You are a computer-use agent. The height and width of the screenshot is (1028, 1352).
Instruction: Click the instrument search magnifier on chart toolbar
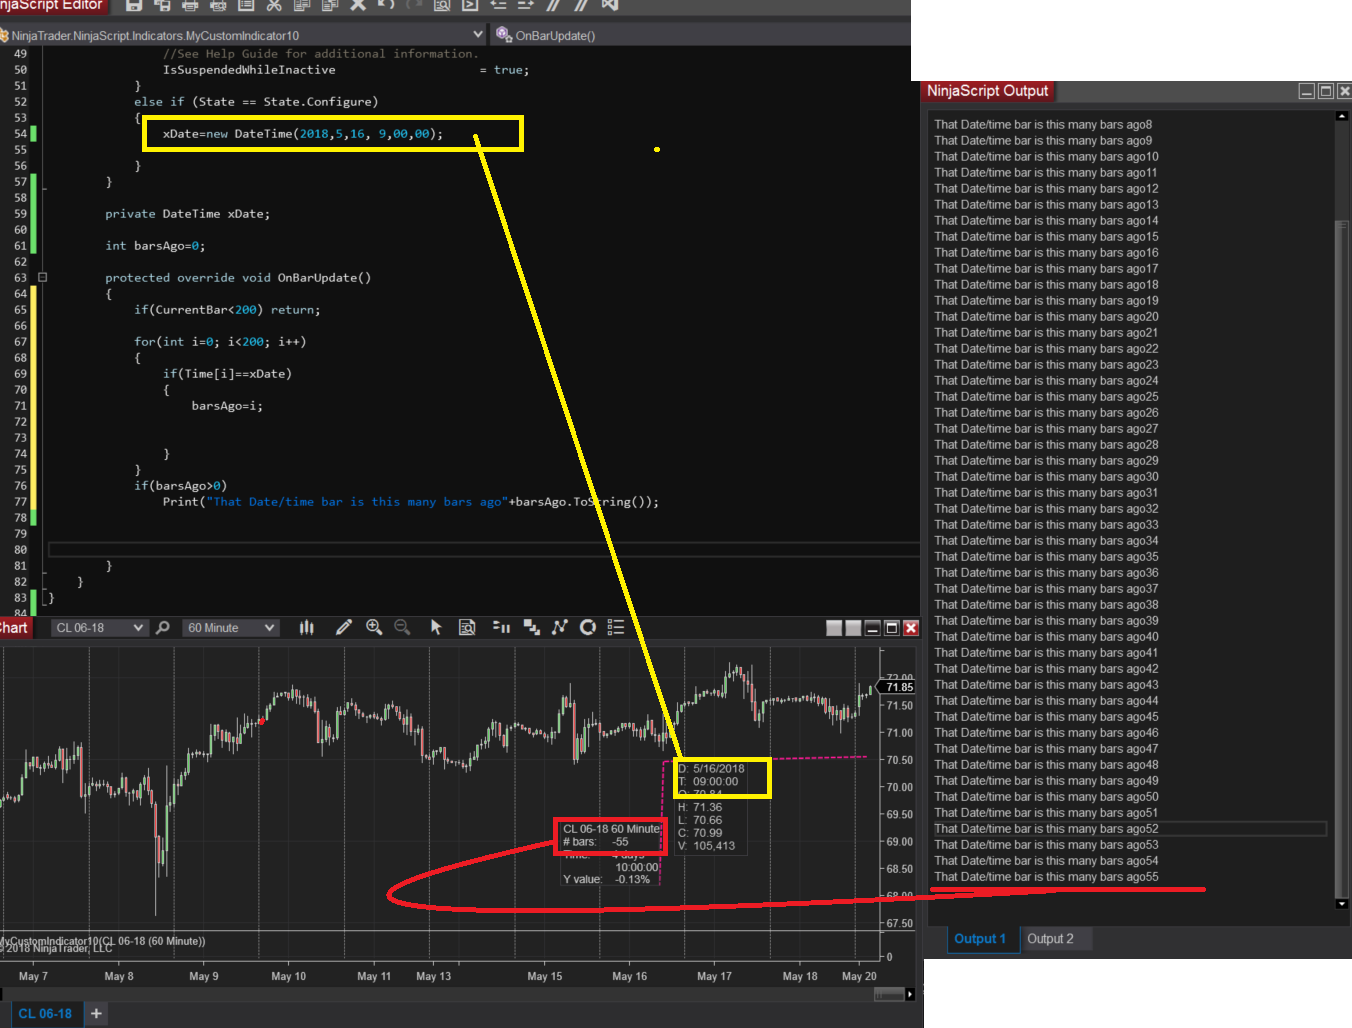click(x=163, y=627)
